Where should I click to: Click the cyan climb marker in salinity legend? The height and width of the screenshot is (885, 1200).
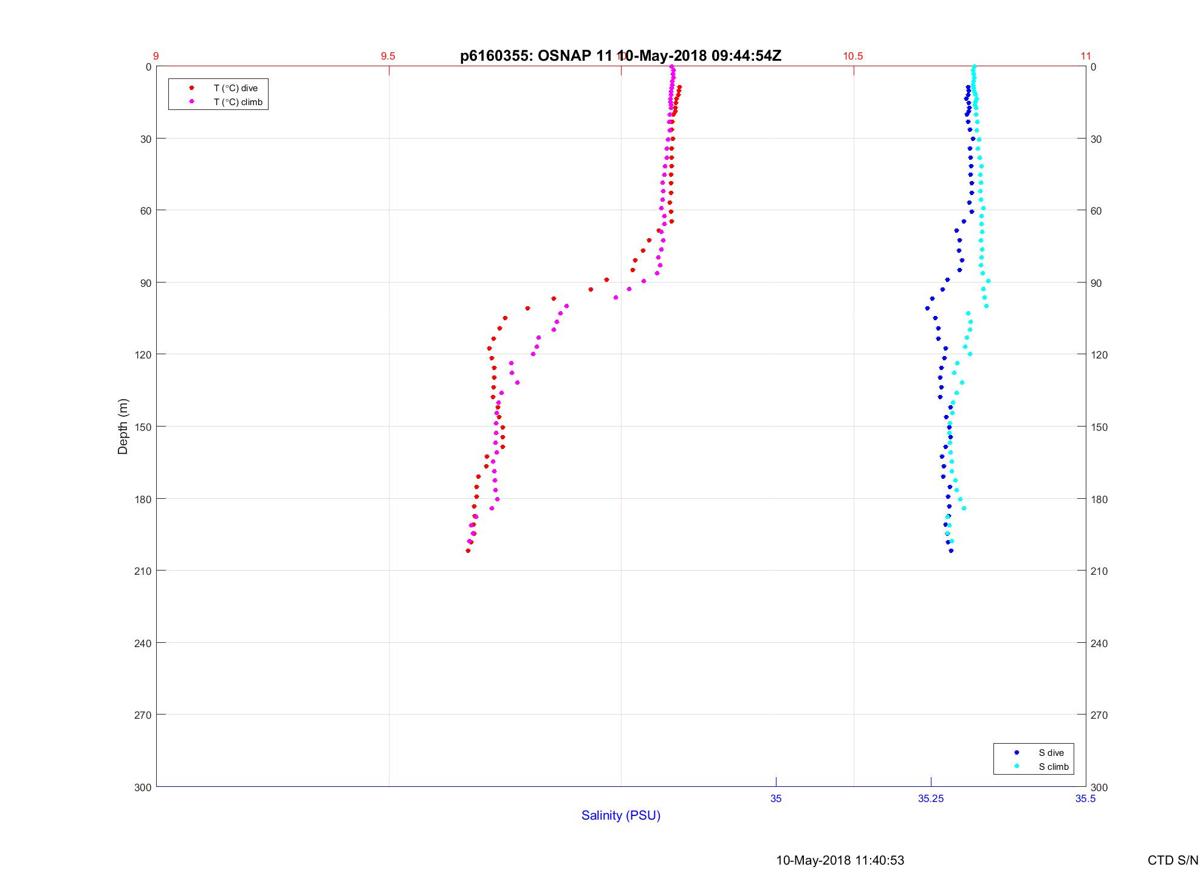click(1017, 767)
